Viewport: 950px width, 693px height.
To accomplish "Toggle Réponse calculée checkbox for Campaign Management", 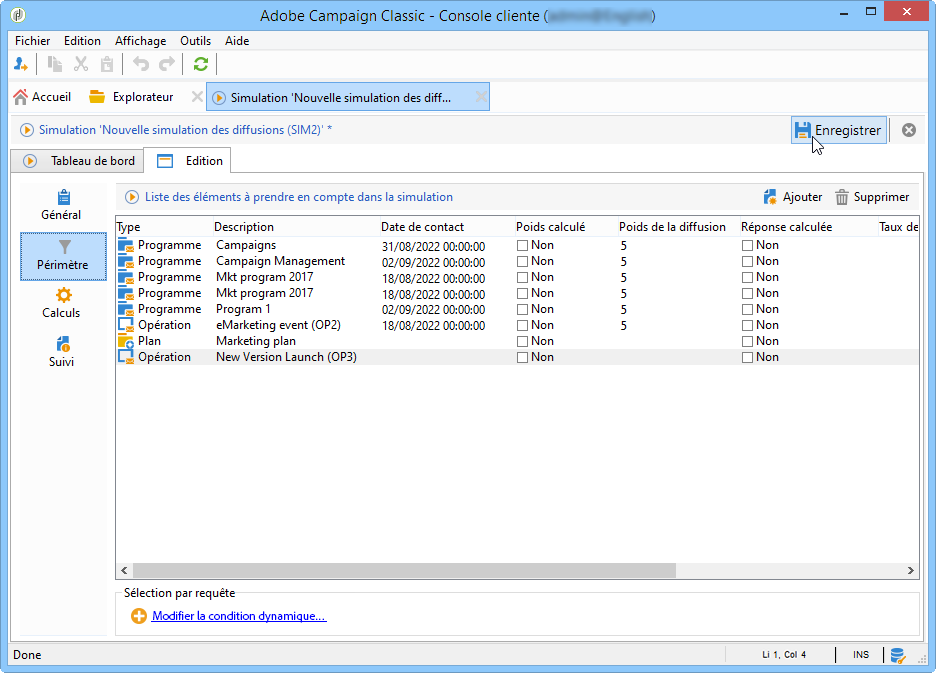I will [748, 262].
